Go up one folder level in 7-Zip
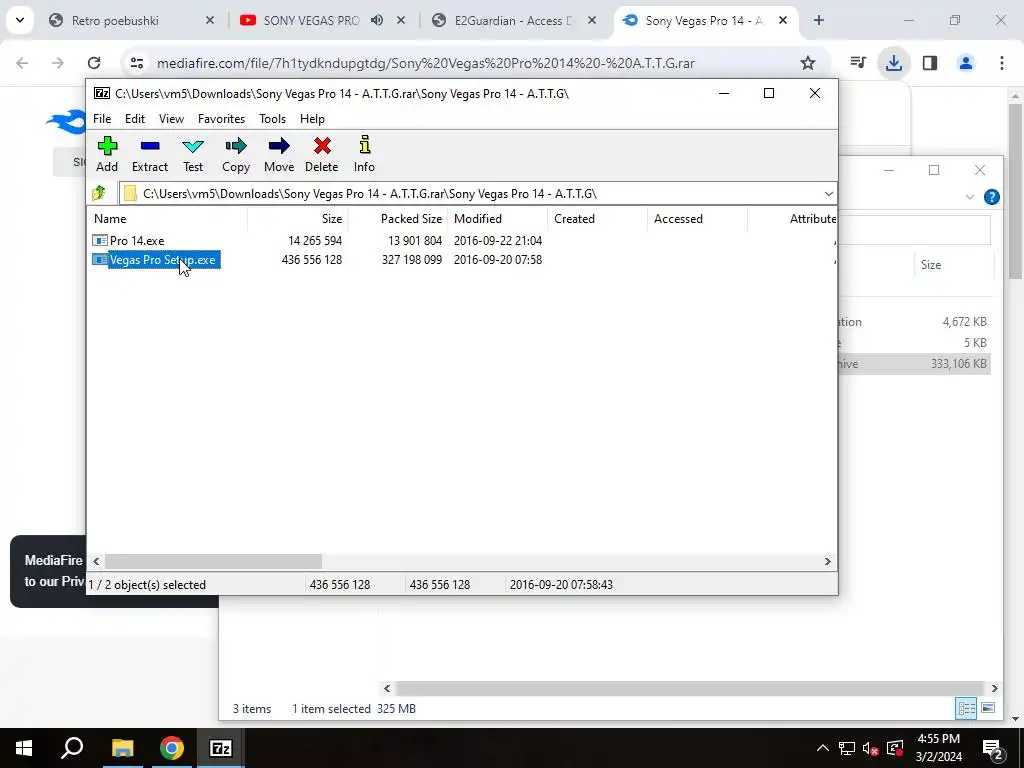 coord(99,193)
